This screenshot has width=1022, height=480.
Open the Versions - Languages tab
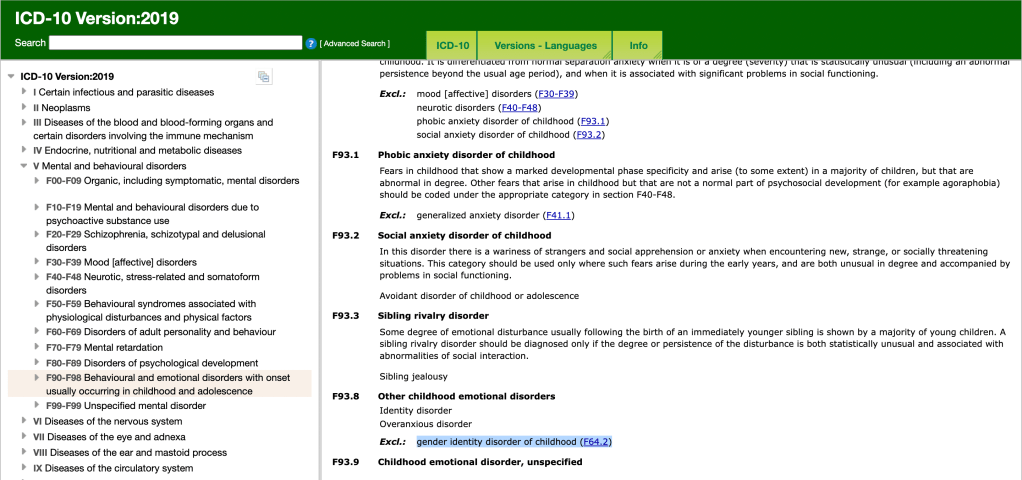[x=545, y=46]
